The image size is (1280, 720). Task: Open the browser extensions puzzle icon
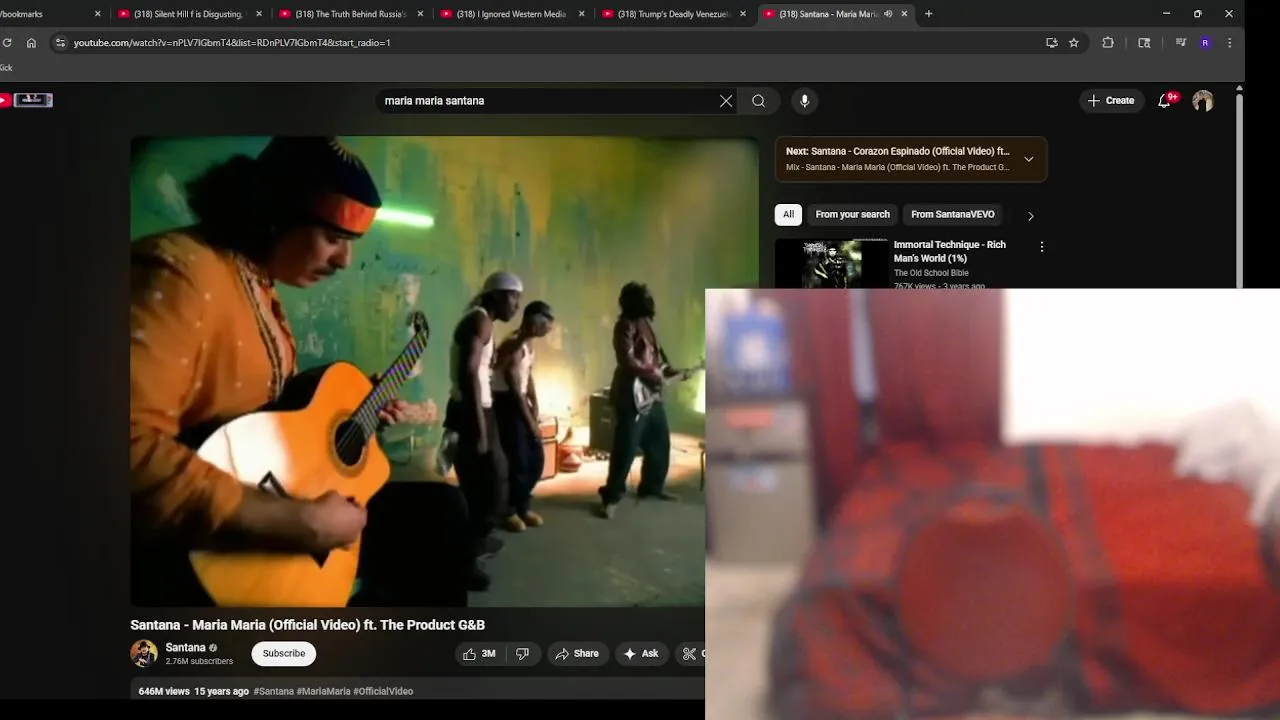pos(1108,43)
